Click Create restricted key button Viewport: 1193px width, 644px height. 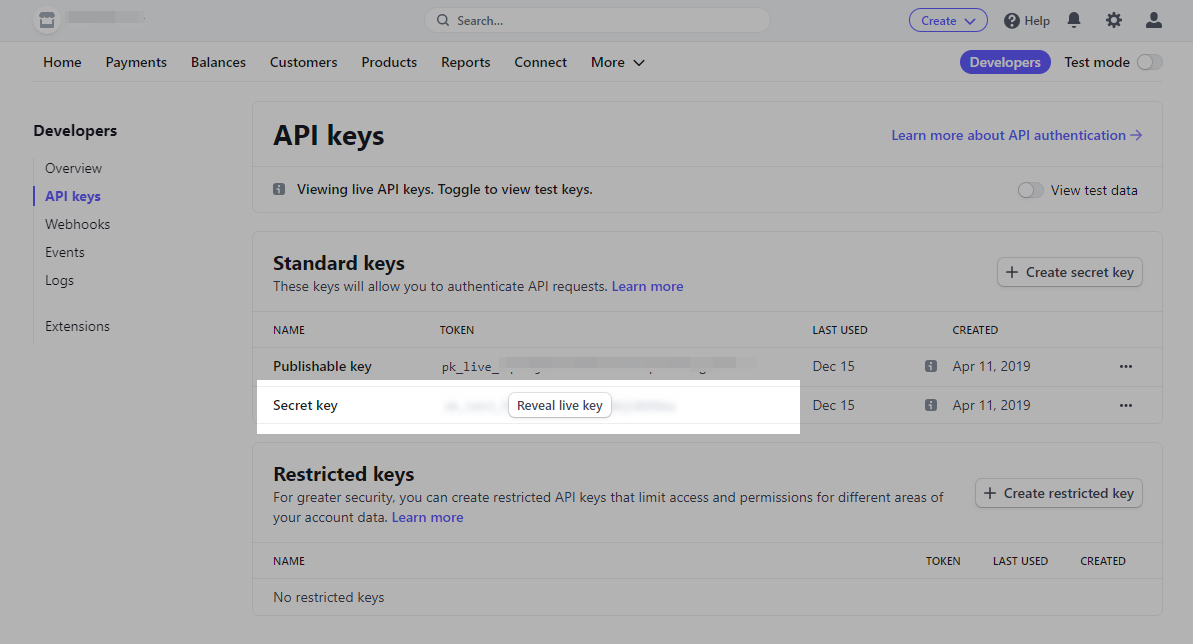[x=1059, y=493]
